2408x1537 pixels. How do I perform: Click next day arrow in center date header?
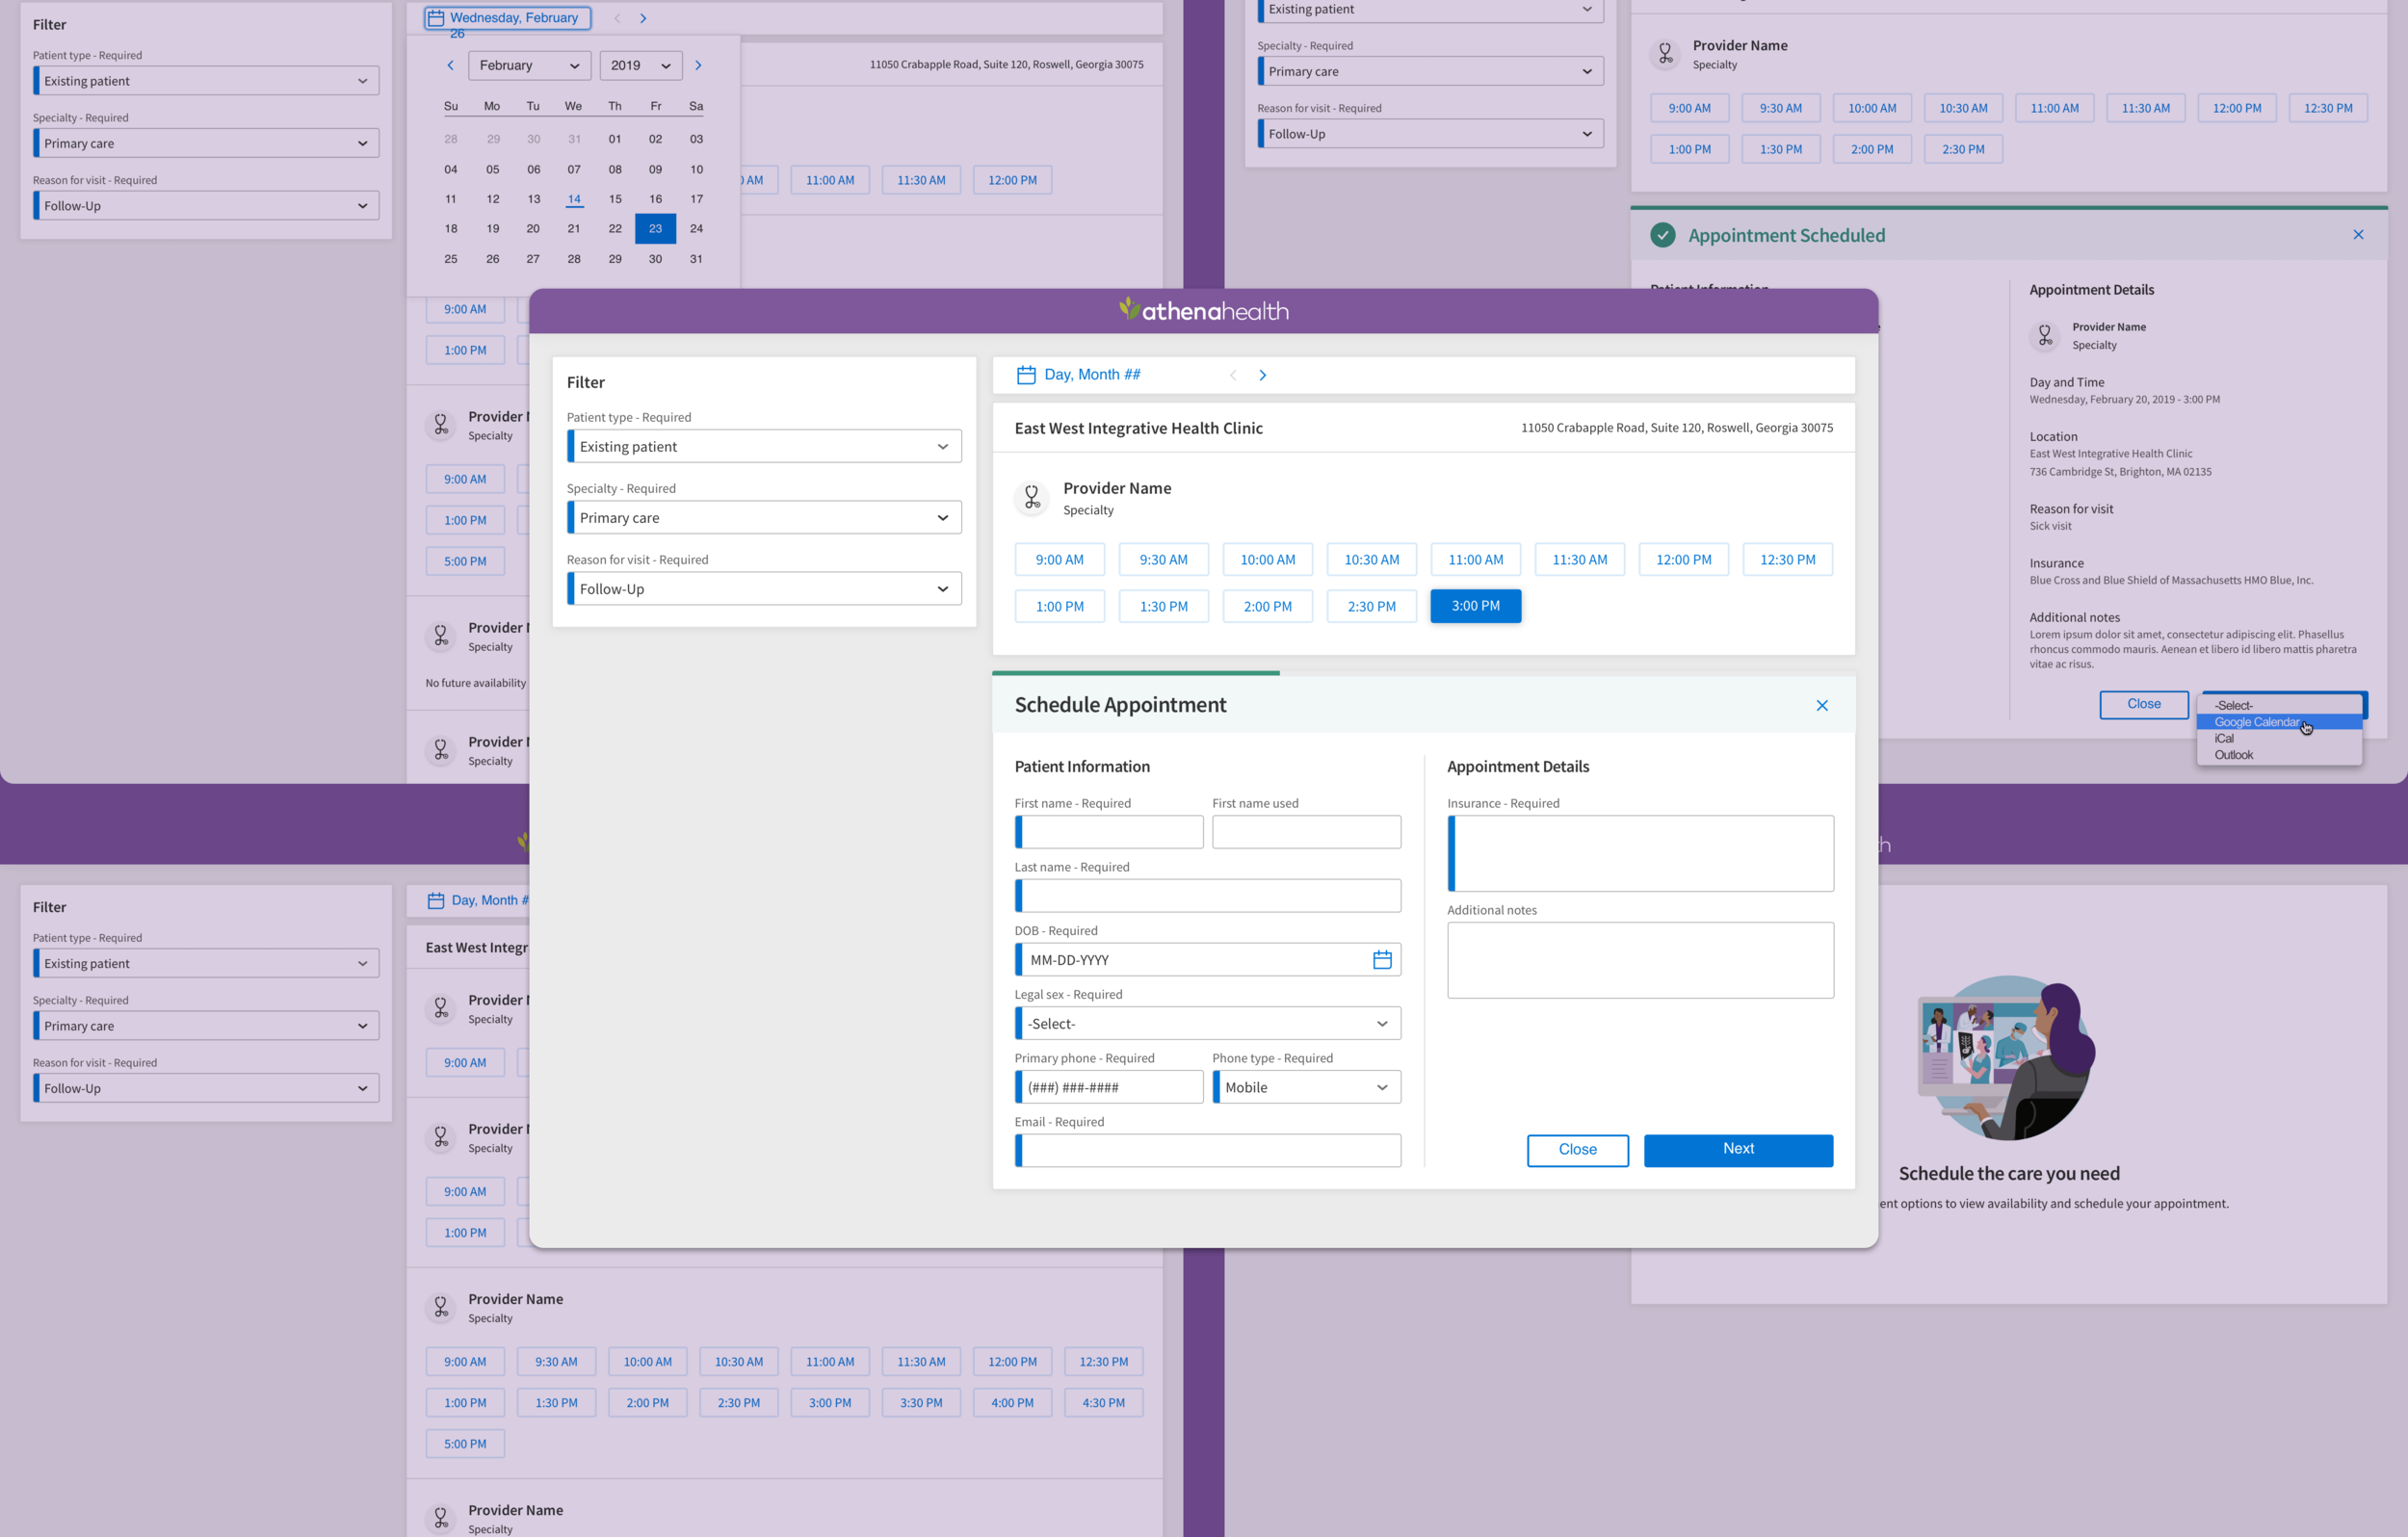coord(1262,375)
